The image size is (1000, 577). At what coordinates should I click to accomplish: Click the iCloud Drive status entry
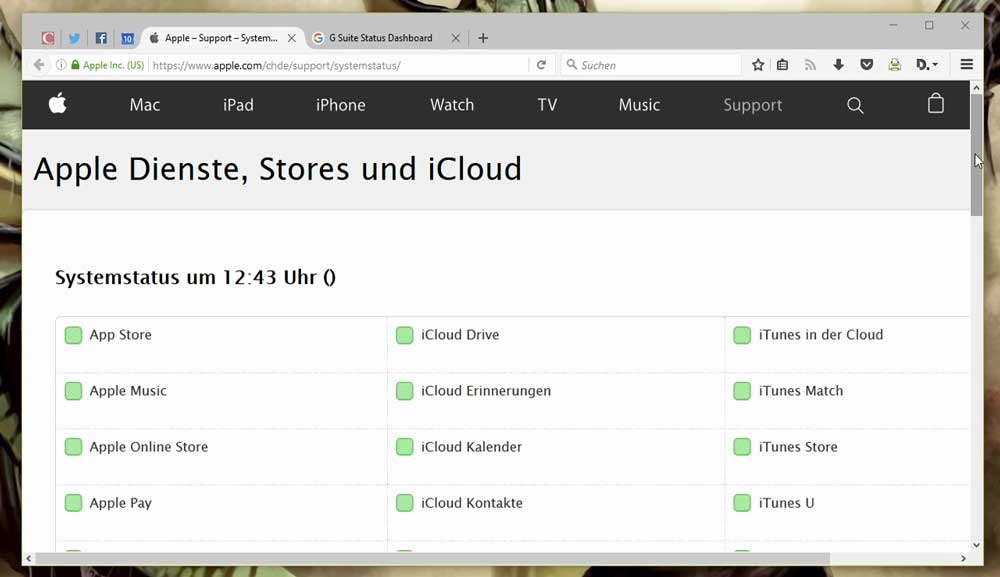[459, 335]
